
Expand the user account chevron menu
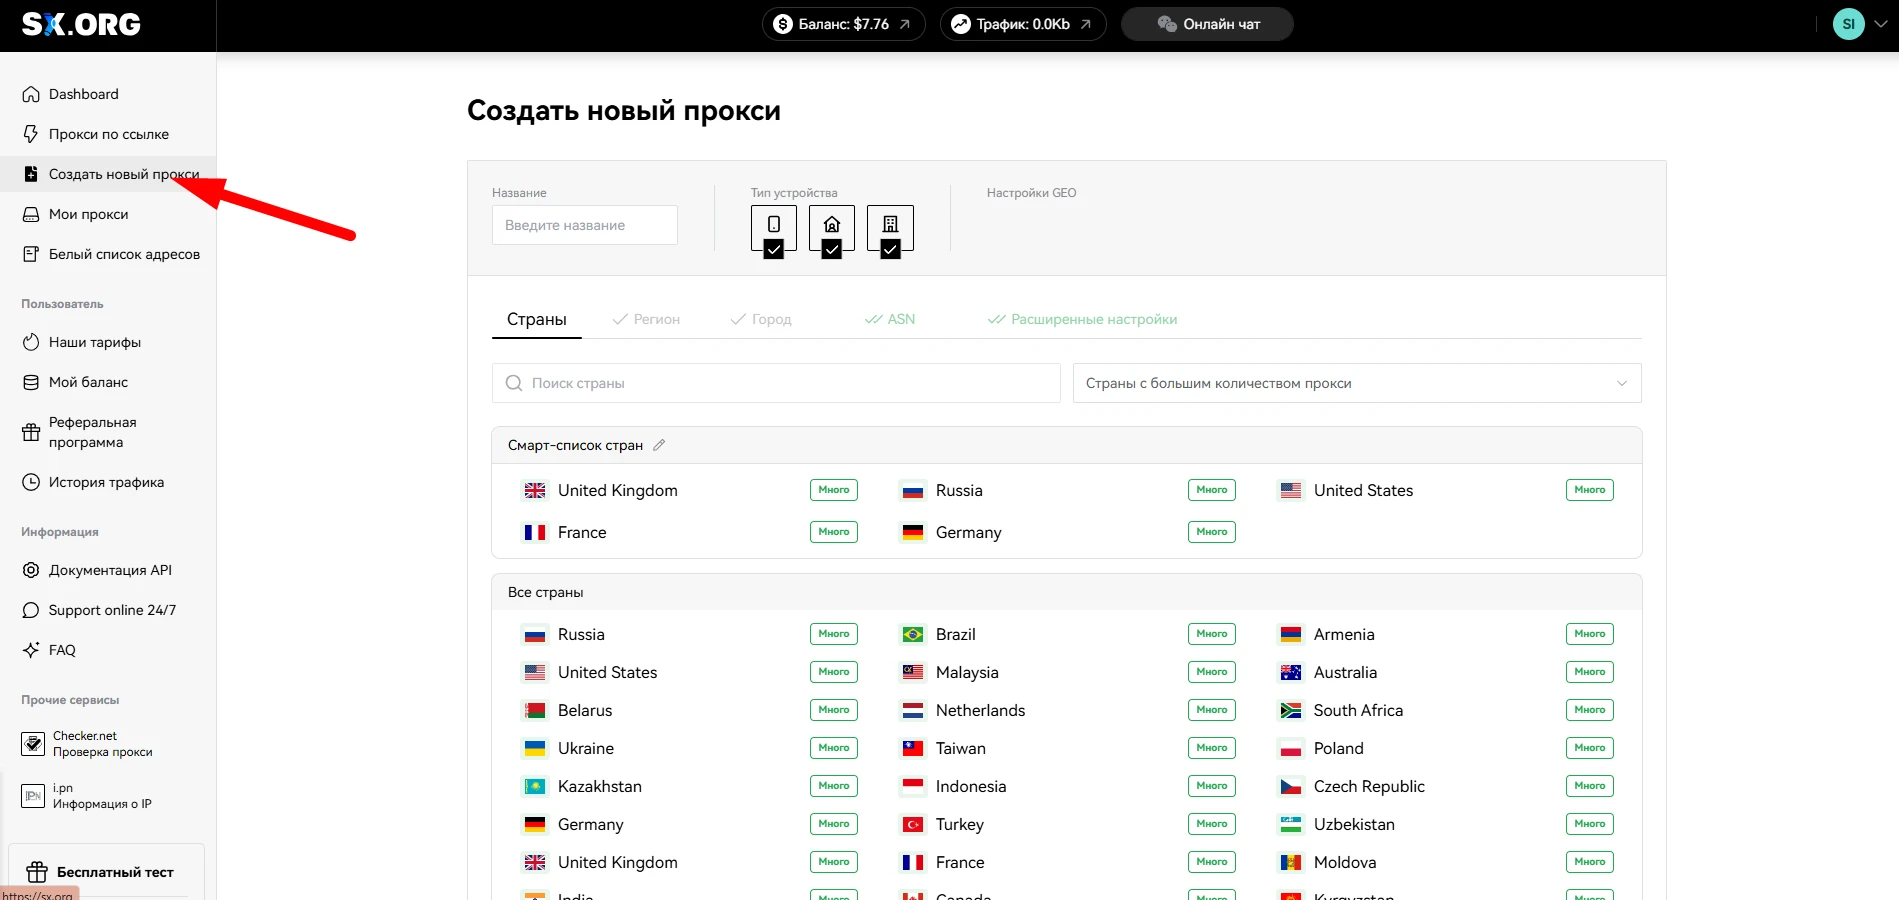pyautogui.click(x=1881, y=24)
